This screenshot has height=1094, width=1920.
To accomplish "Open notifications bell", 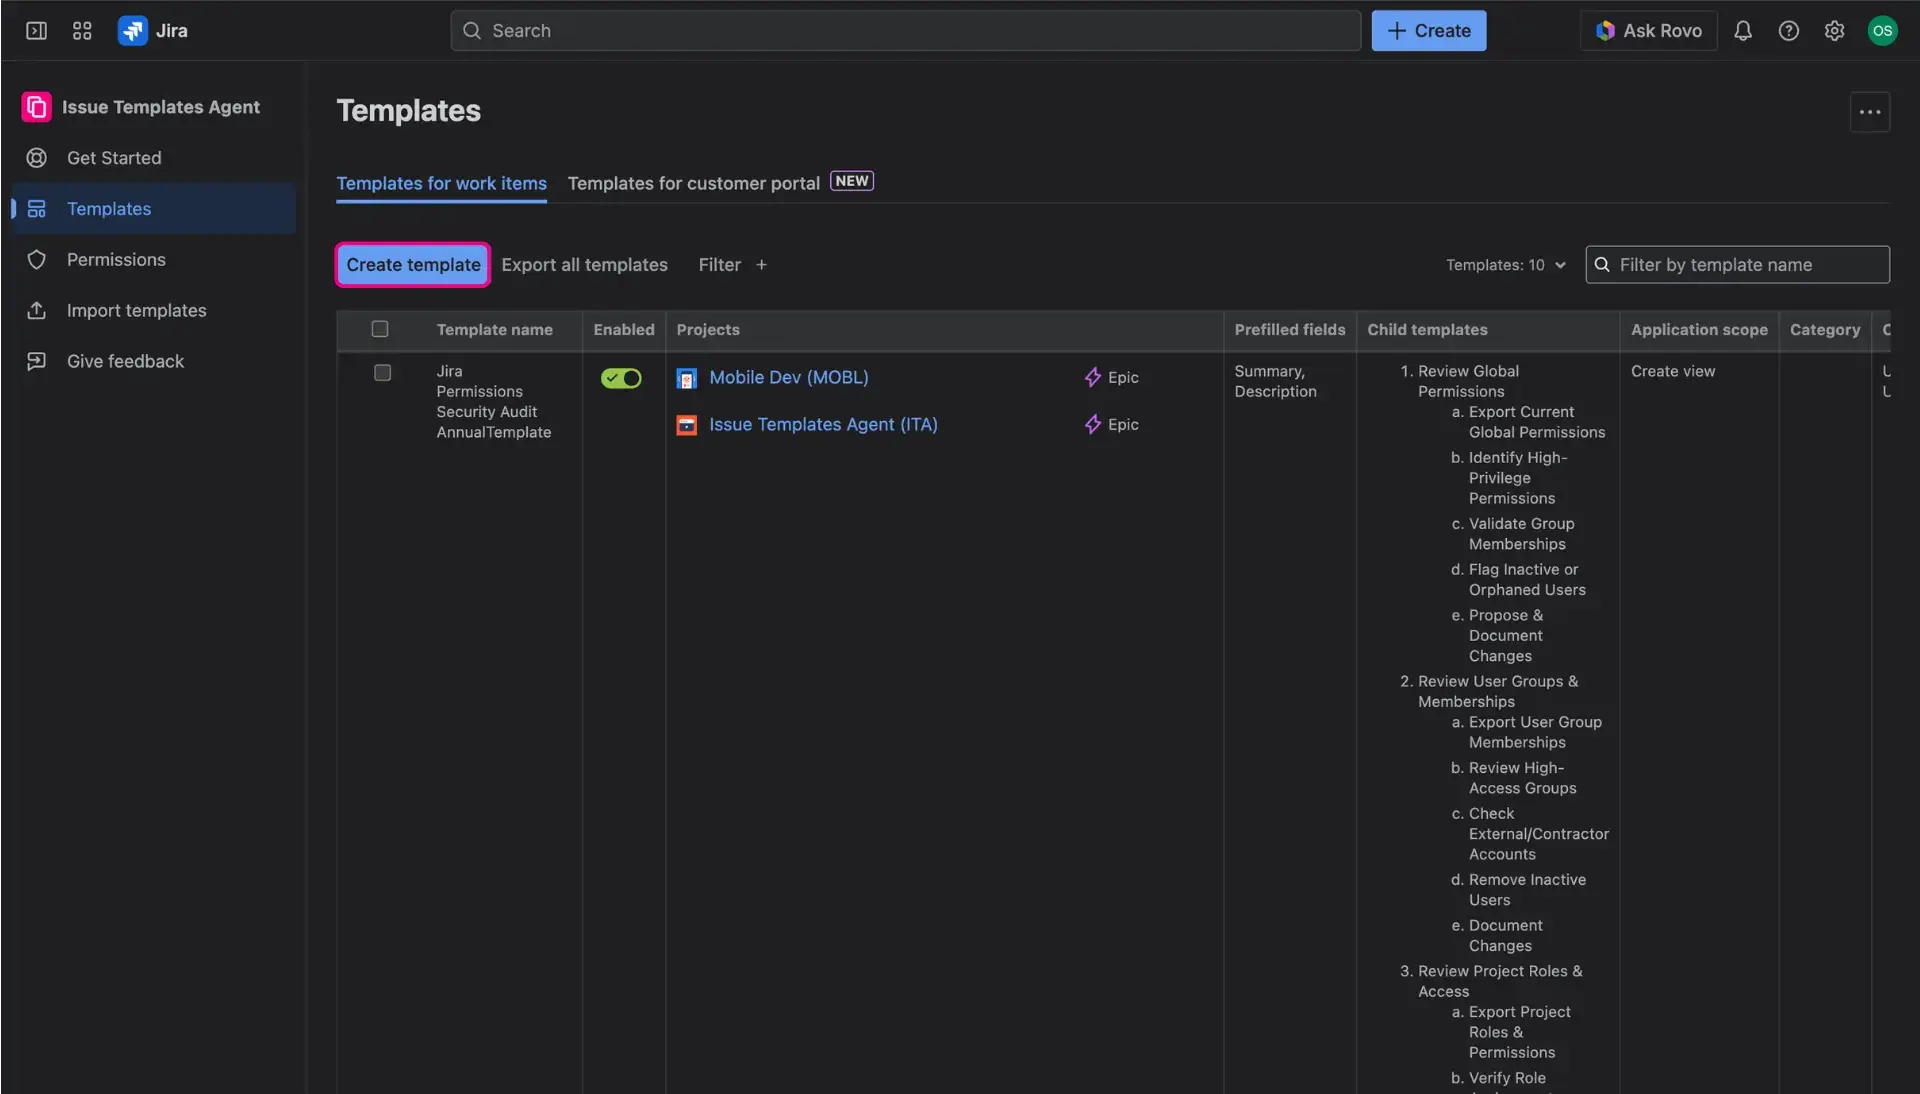I will pos(1743,31).
